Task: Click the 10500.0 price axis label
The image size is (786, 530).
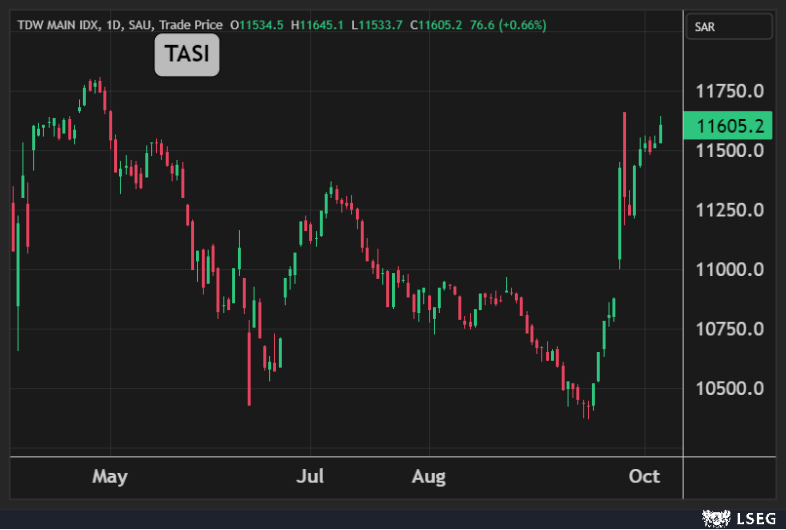Action: [x=730, y=388]
